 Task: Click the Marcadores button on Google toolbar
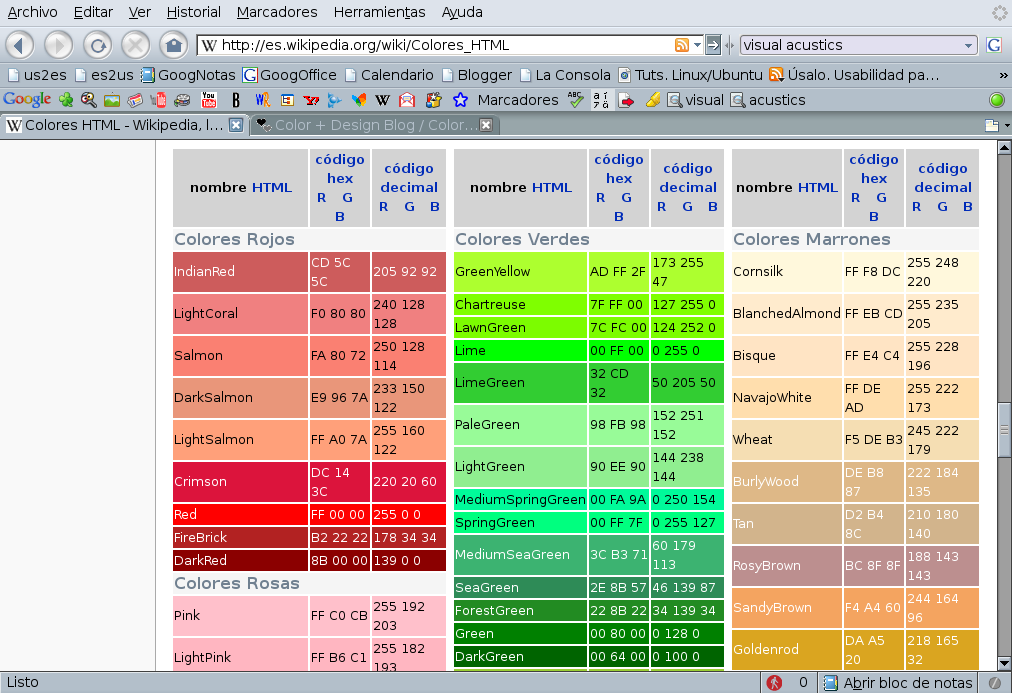coord(518,100)
